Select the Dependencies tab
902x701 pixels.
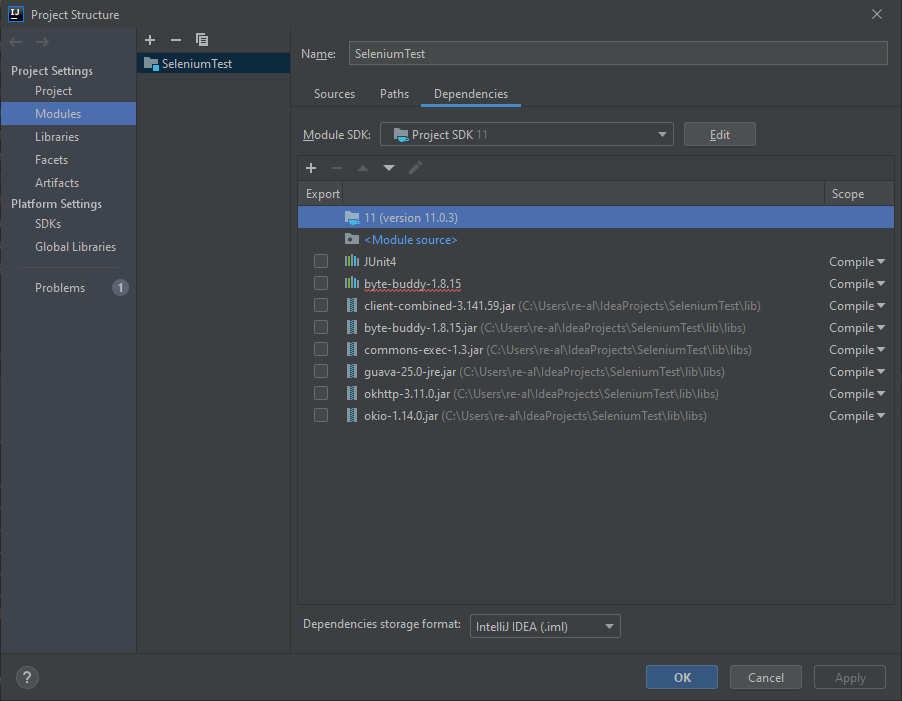point(471,94)
